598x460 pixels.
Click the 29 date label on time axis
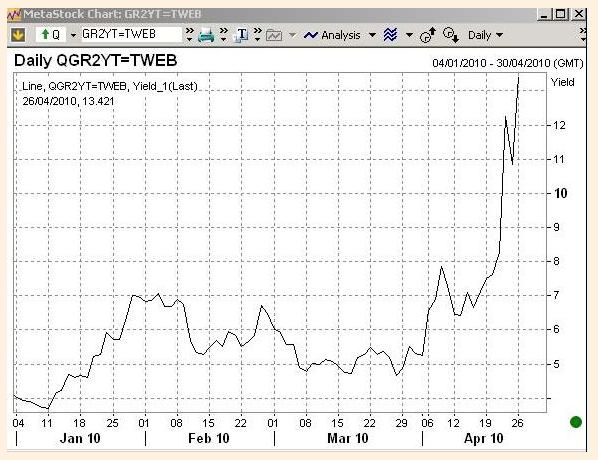pos(402,423)
